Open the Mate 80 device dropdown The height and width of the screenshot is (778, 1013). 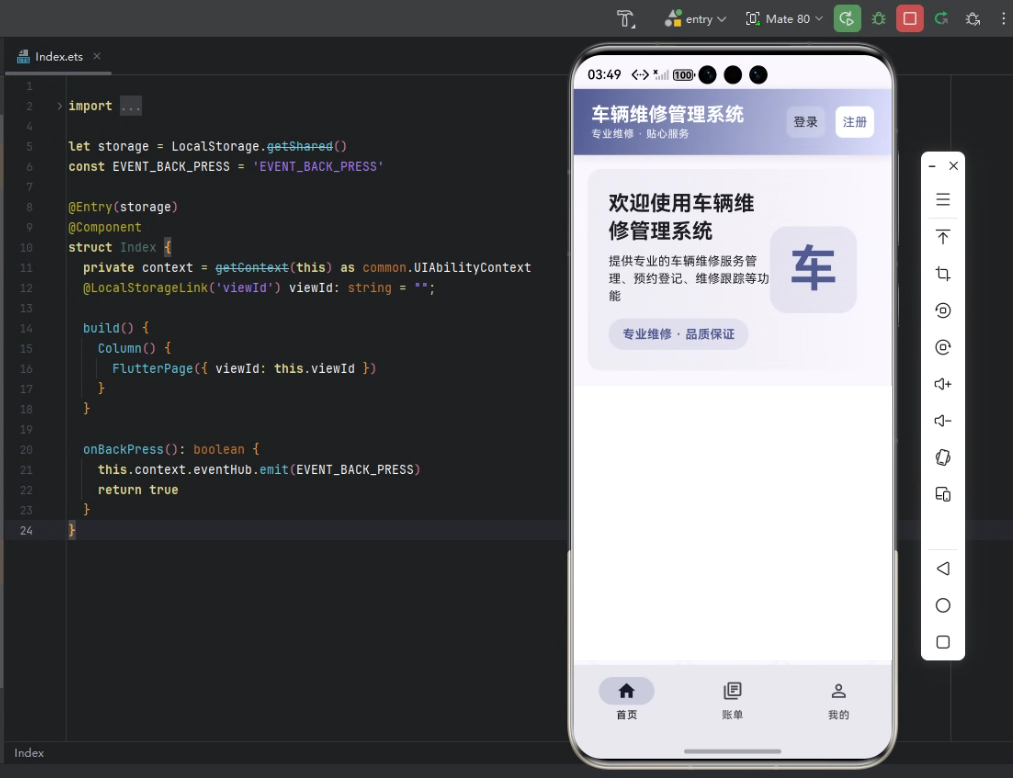[784, 19]
